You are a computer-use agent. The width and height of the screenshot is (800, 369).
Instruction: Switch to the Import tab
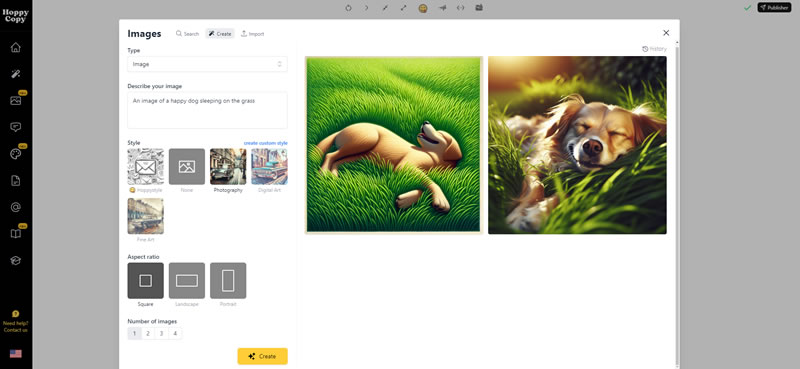pyautogui.click(x=253, y=34)
